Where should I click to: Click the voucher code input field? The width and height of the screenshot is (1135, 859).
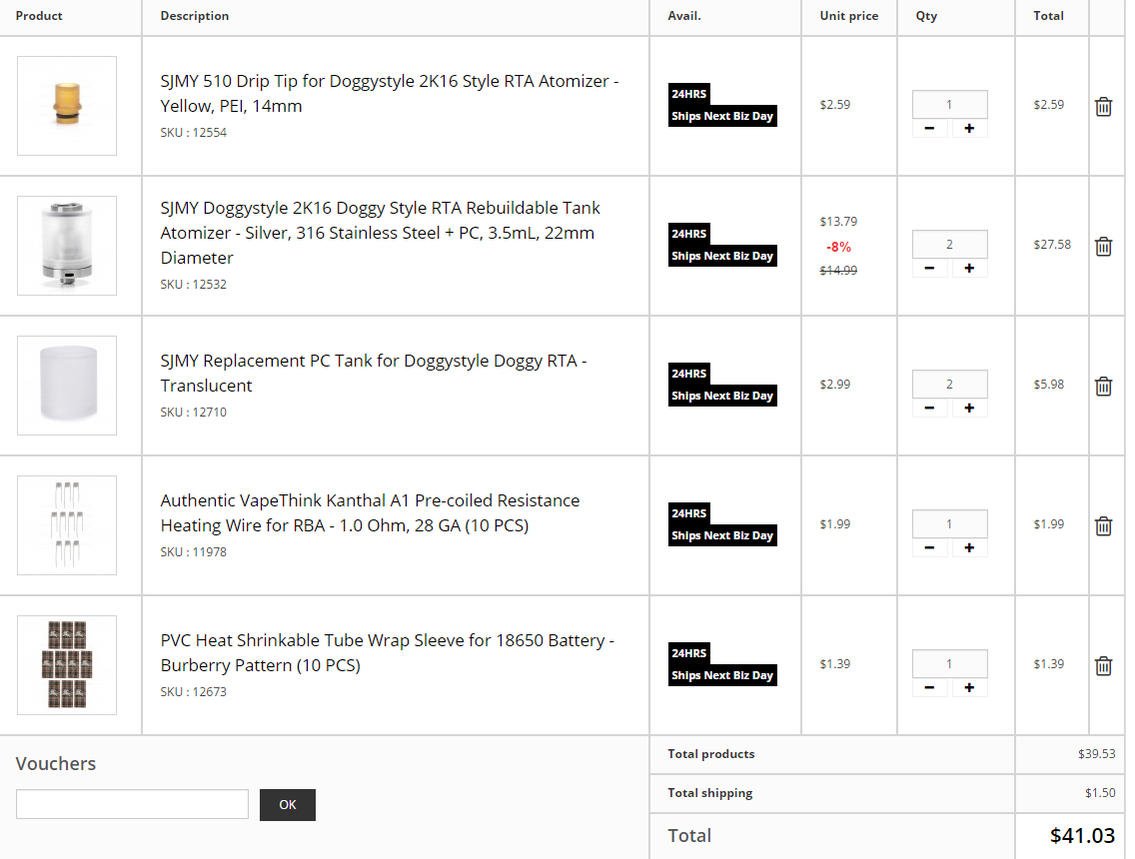pyautogui.click(x=132, y=804)
